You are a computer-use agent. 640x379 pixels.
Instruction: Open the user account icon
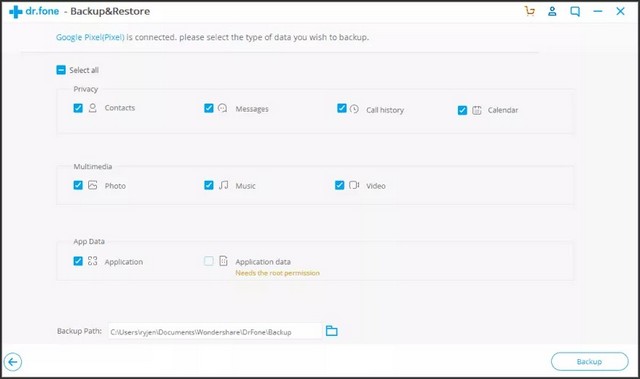click(x=552, y=11)
